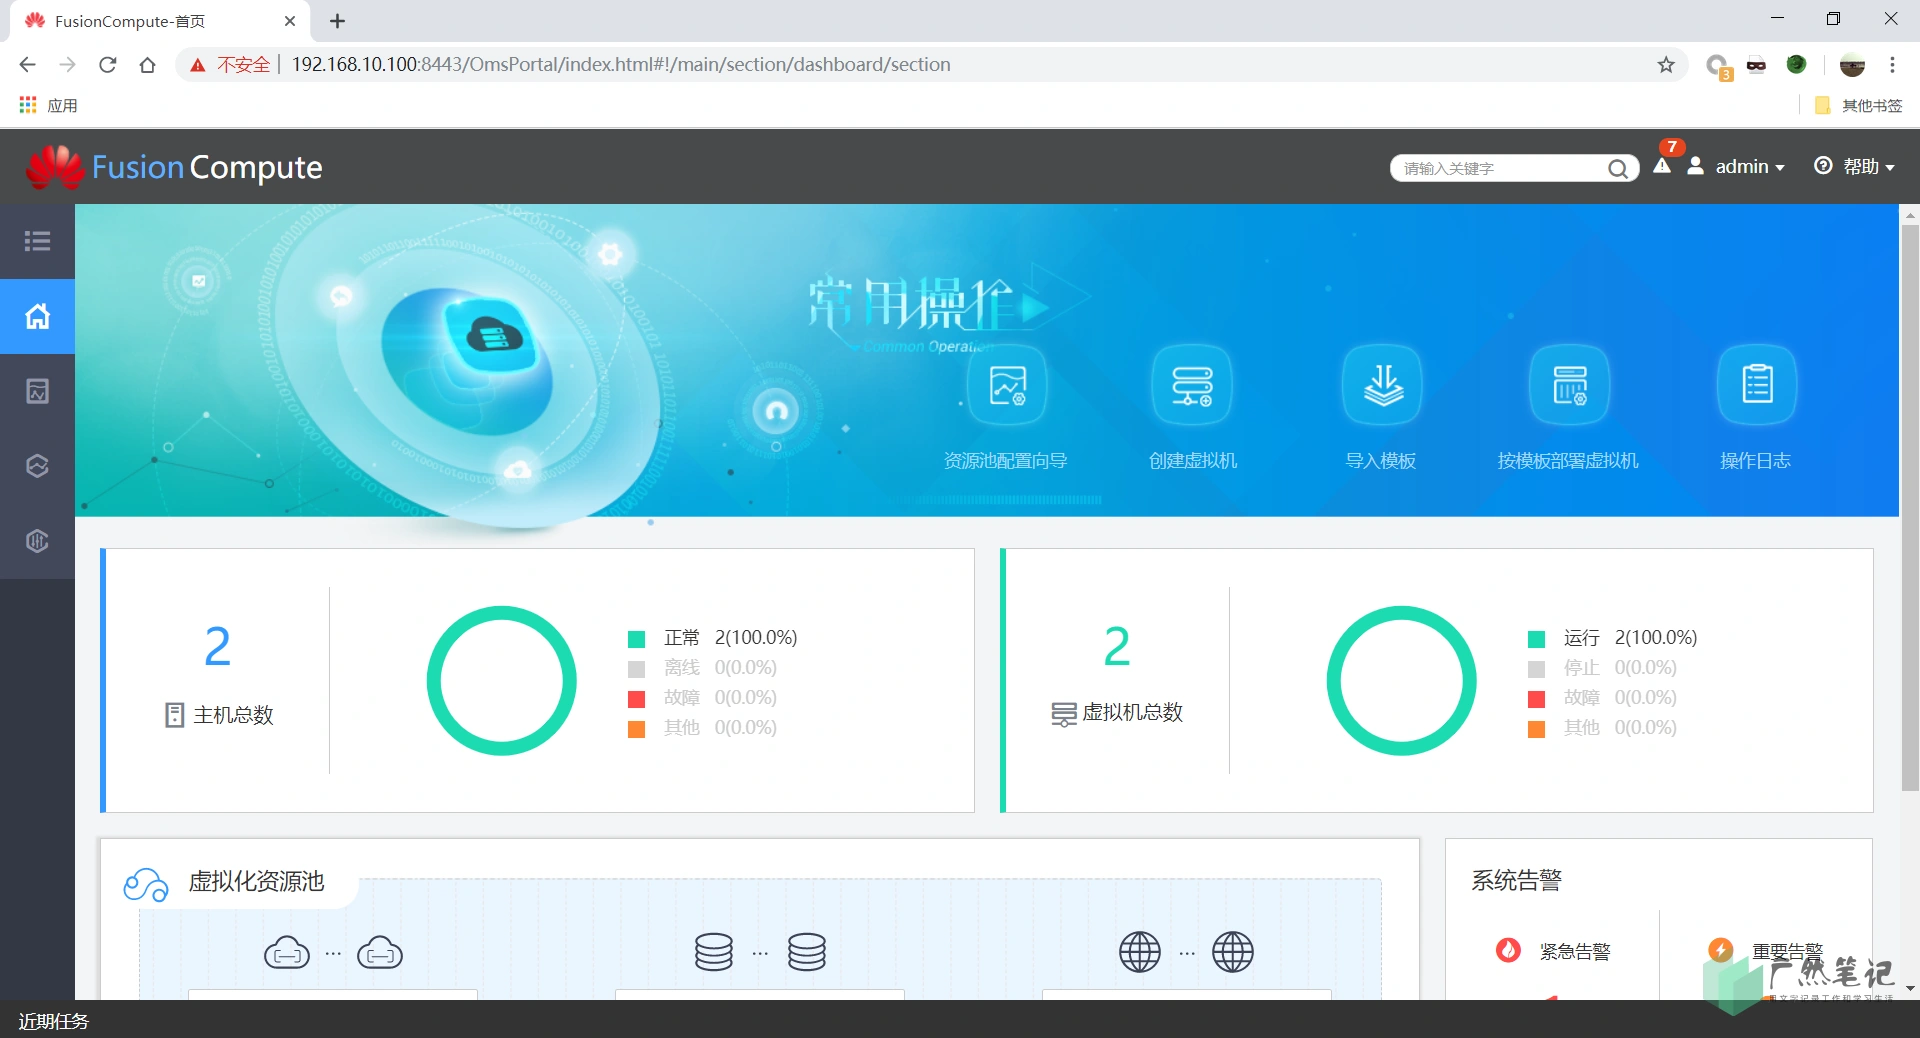Close the FusionCompute-首页 tab
Image resolution: width=1920 pixels, height=1038 pixels.
click(290, 21)
